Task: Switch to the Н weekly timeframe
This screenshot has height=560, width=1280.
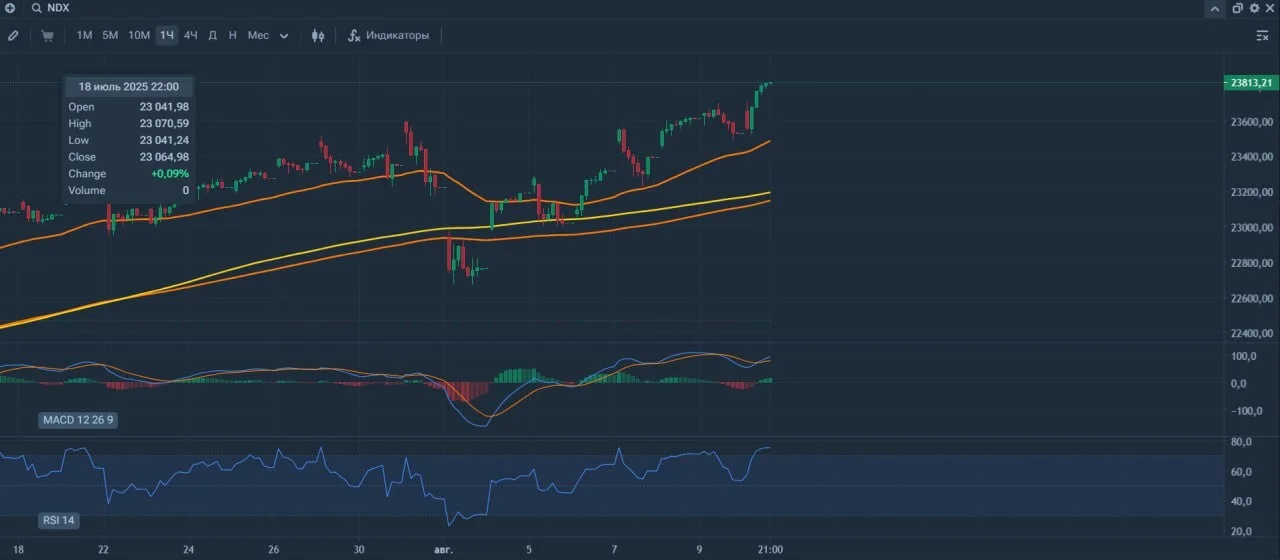Action: coord(233,35)
